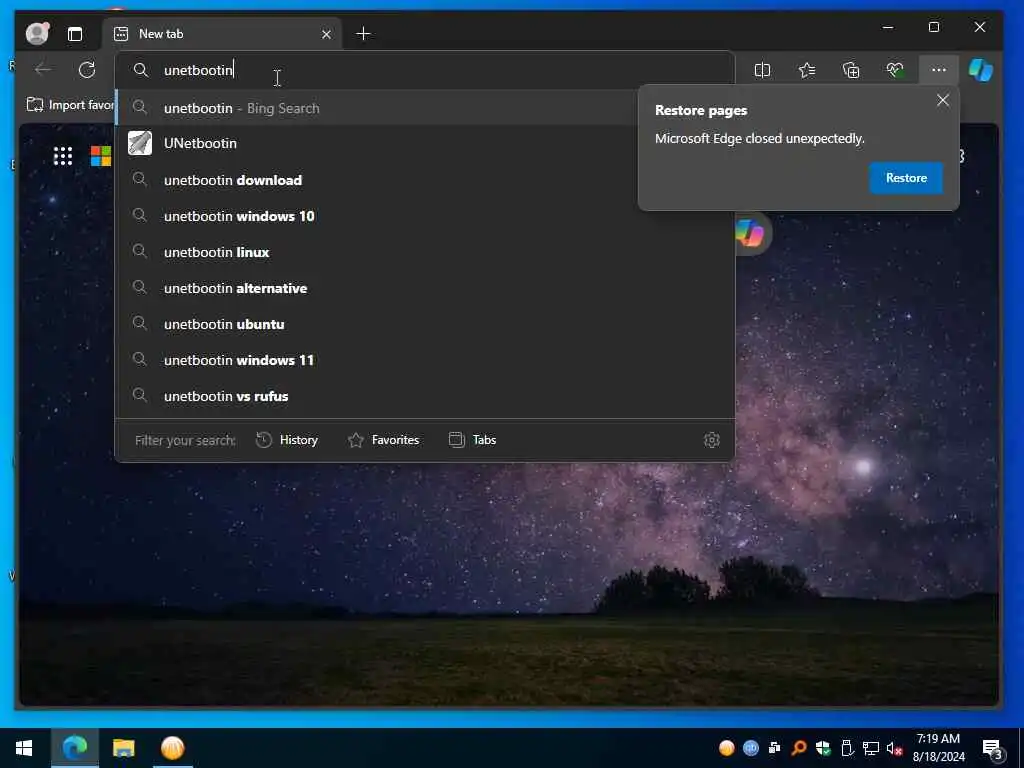Choose 'unetbootin ubuntu' suggestion
Viewport: 1024px width, 768px height.
tap(424, 324)
